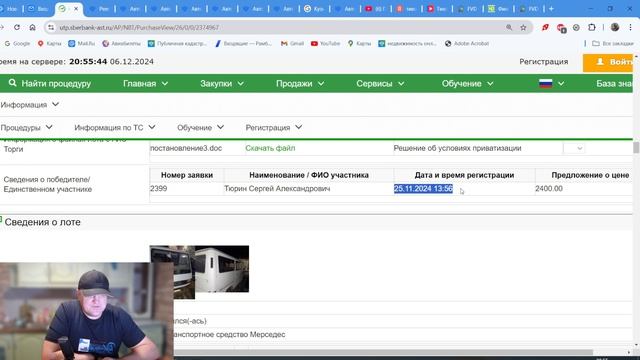Click the Скачать файл link
The height and width of the screenshot is (360, 640).
(270, 148)
